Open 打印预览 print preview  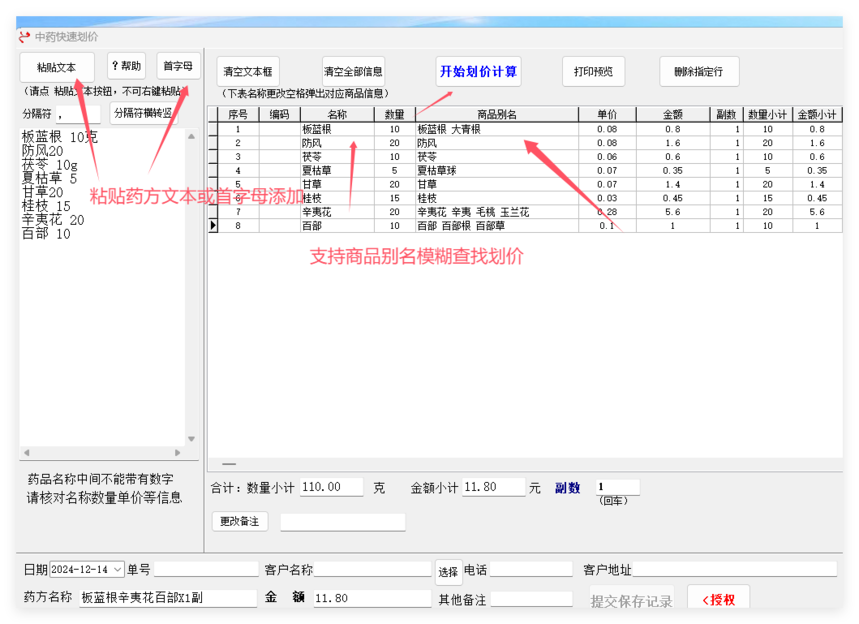[x=593, y=72]
